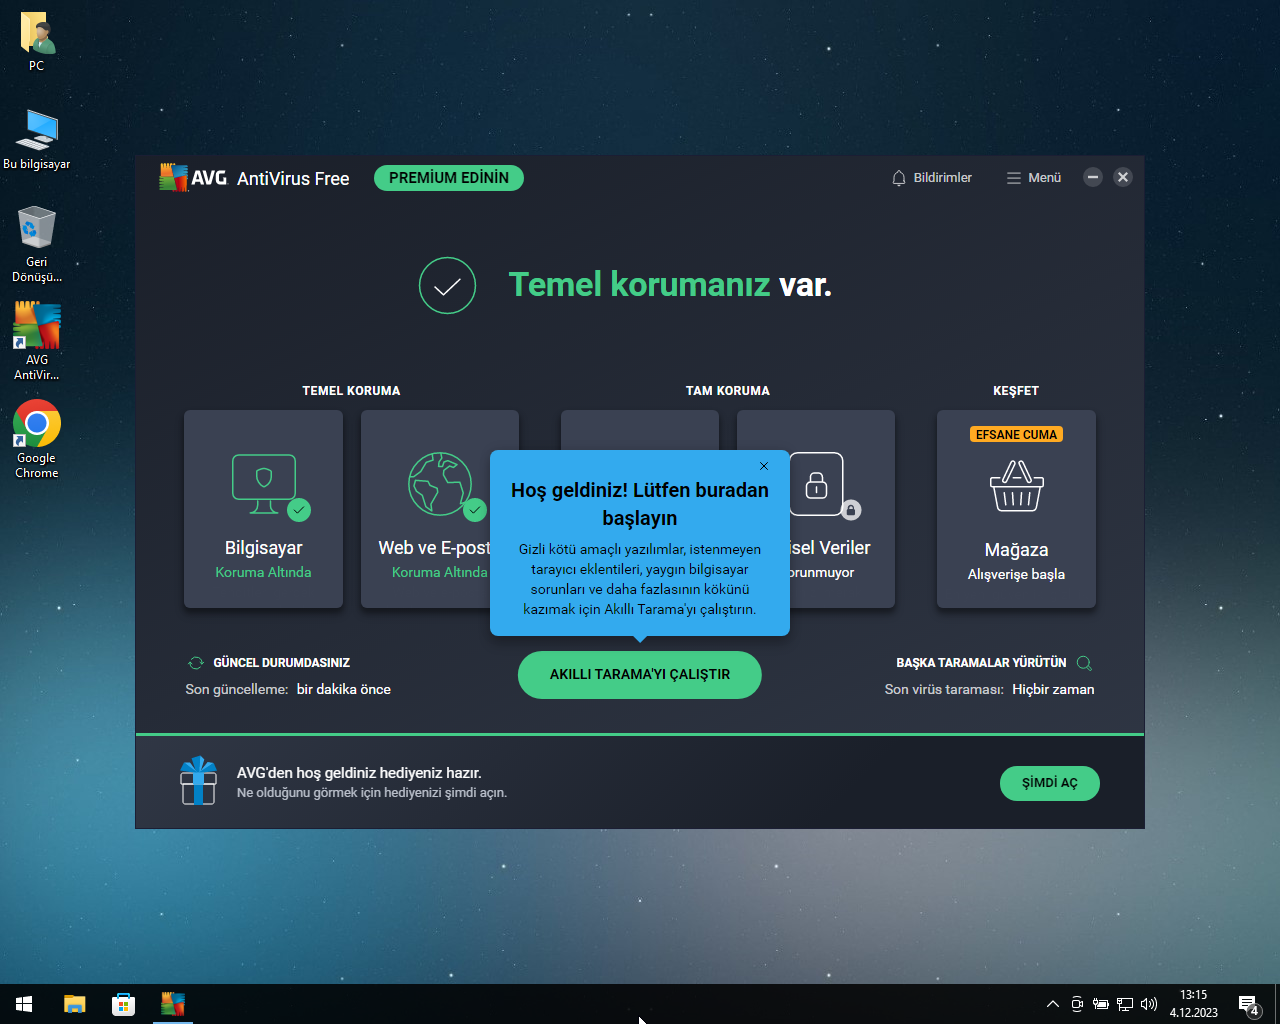Select Geri Dönüşüm recycle bin icon

(x=37, y=244)
